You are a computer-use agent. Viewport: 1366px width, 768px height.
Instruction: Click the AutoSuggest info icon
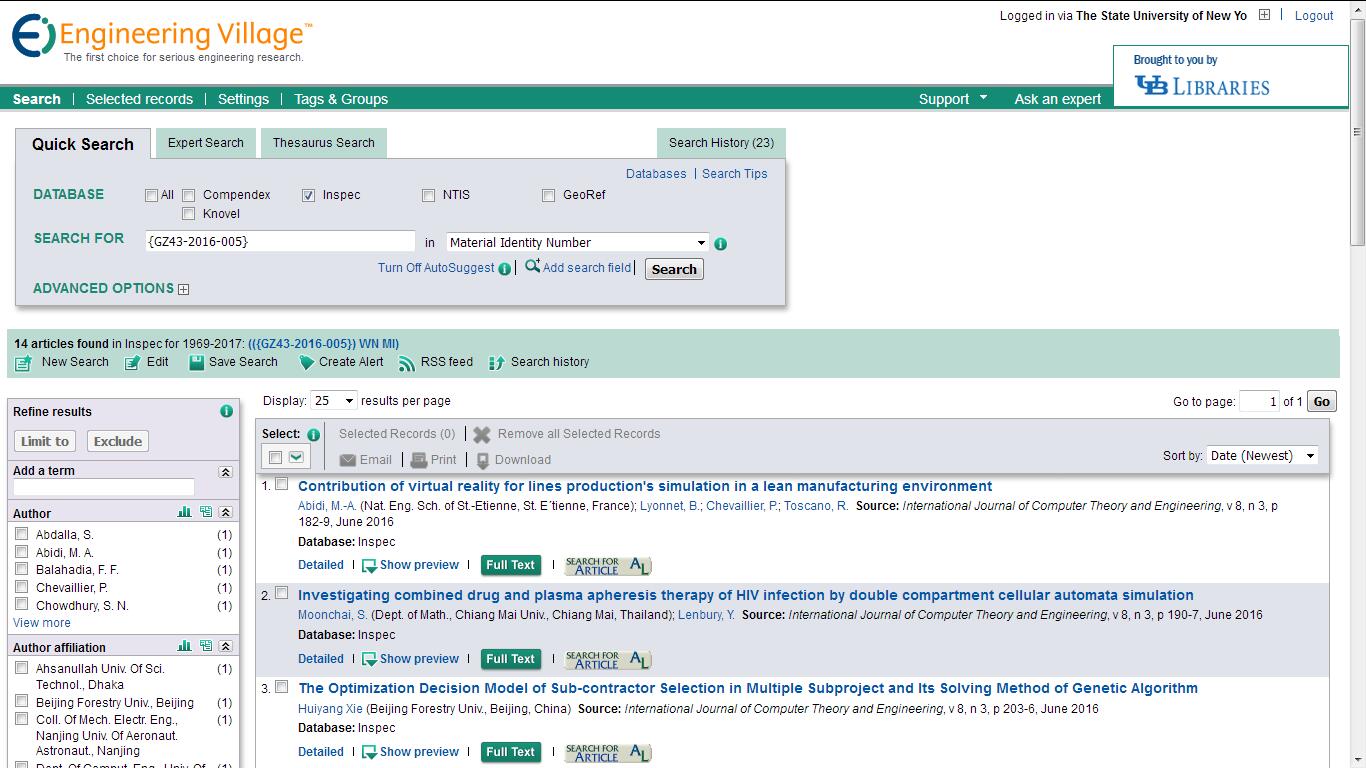coord(505,268)
